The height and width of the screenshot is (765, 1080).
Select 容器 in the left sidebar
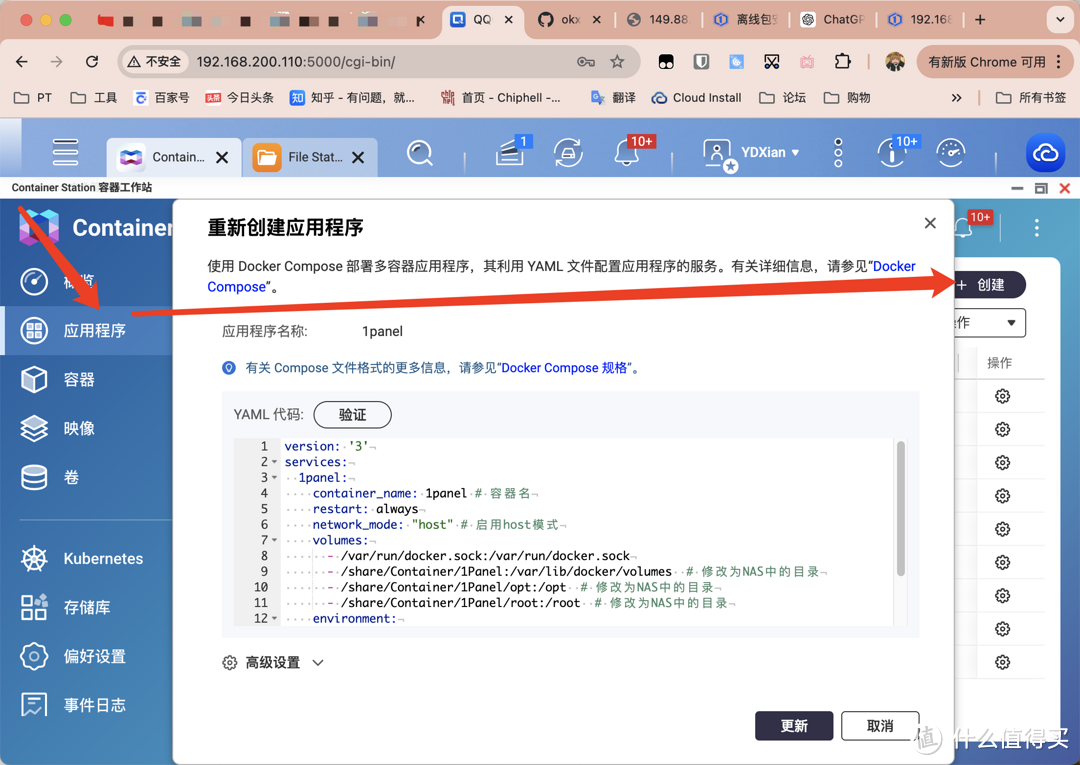coord(78,380)
